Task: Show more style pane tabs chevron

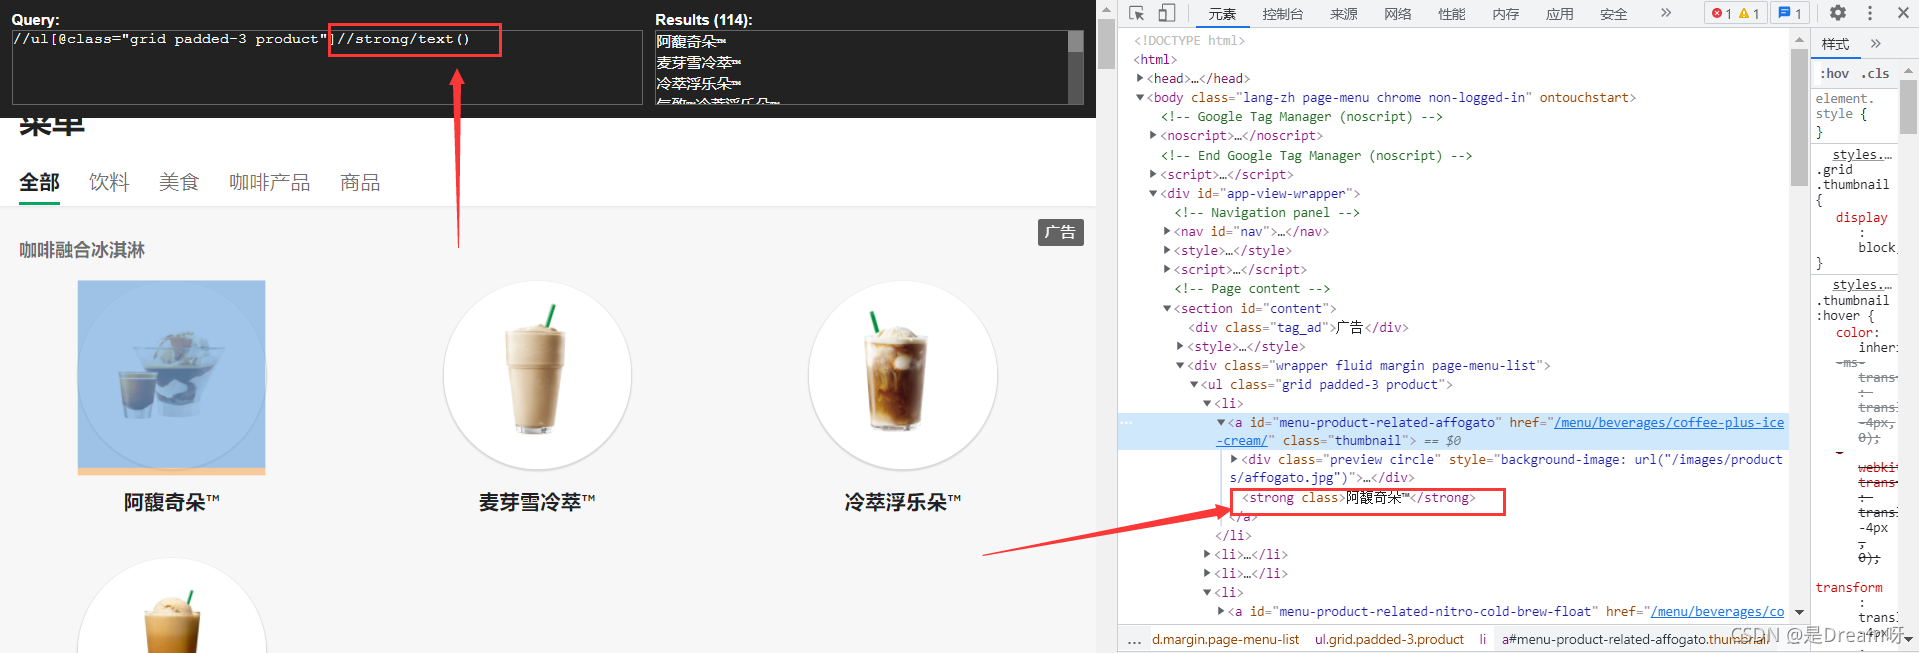Action: (1876, 43)
